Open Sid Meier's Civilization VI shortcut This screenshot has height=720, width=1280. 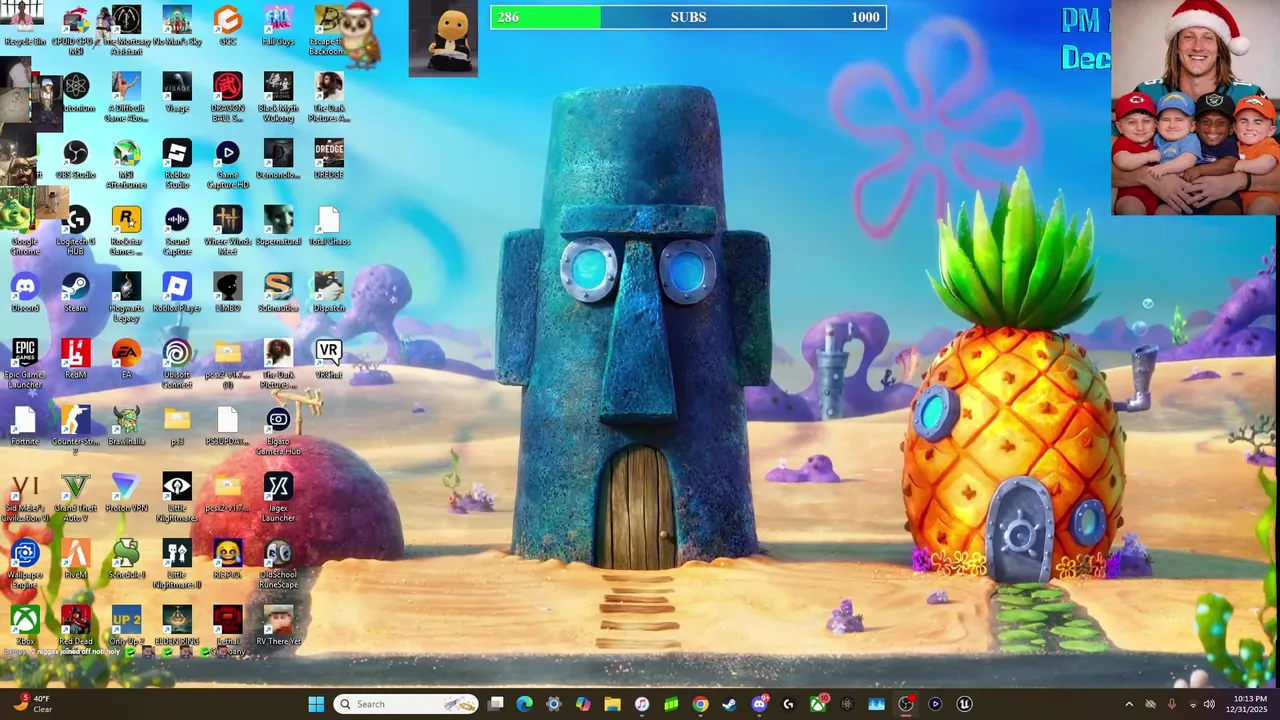pos(25,498)
